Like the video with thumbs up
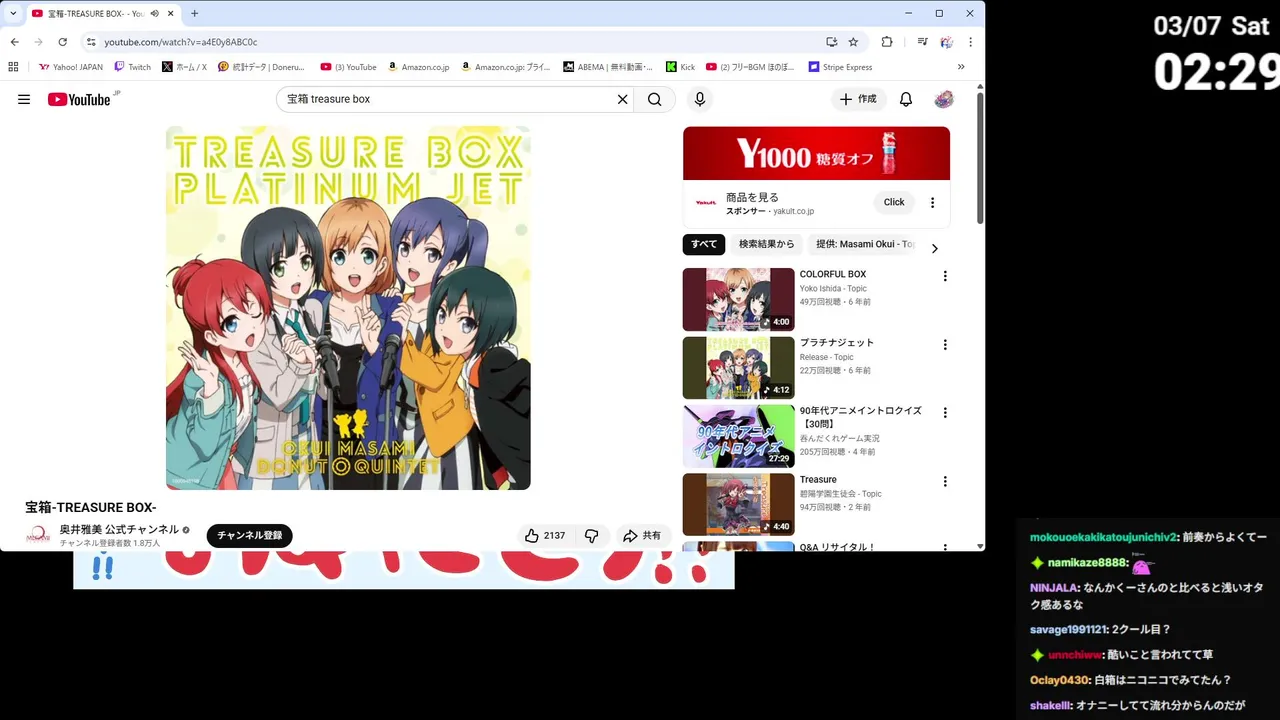Screen dimensions: 1280x720 coord(545,536)
